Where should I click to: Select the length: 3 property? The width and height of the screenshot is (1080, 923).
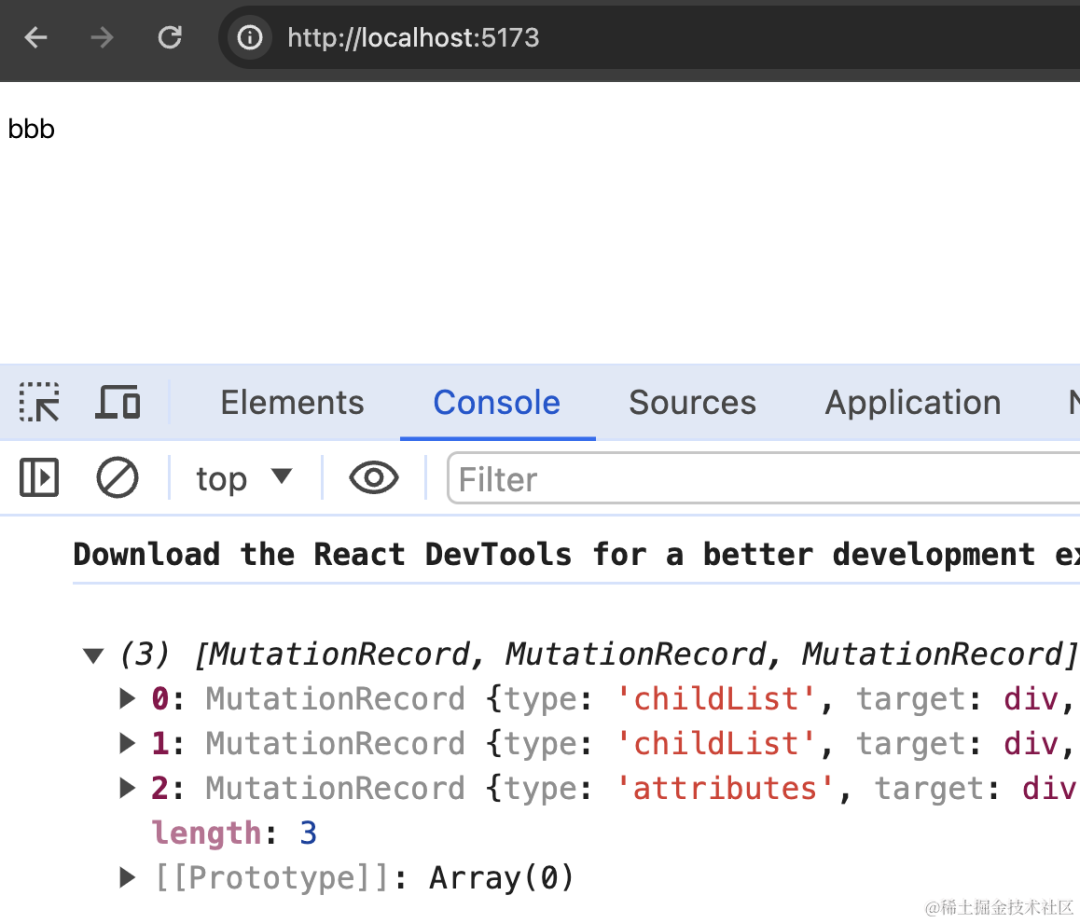[x=234, y=833]
